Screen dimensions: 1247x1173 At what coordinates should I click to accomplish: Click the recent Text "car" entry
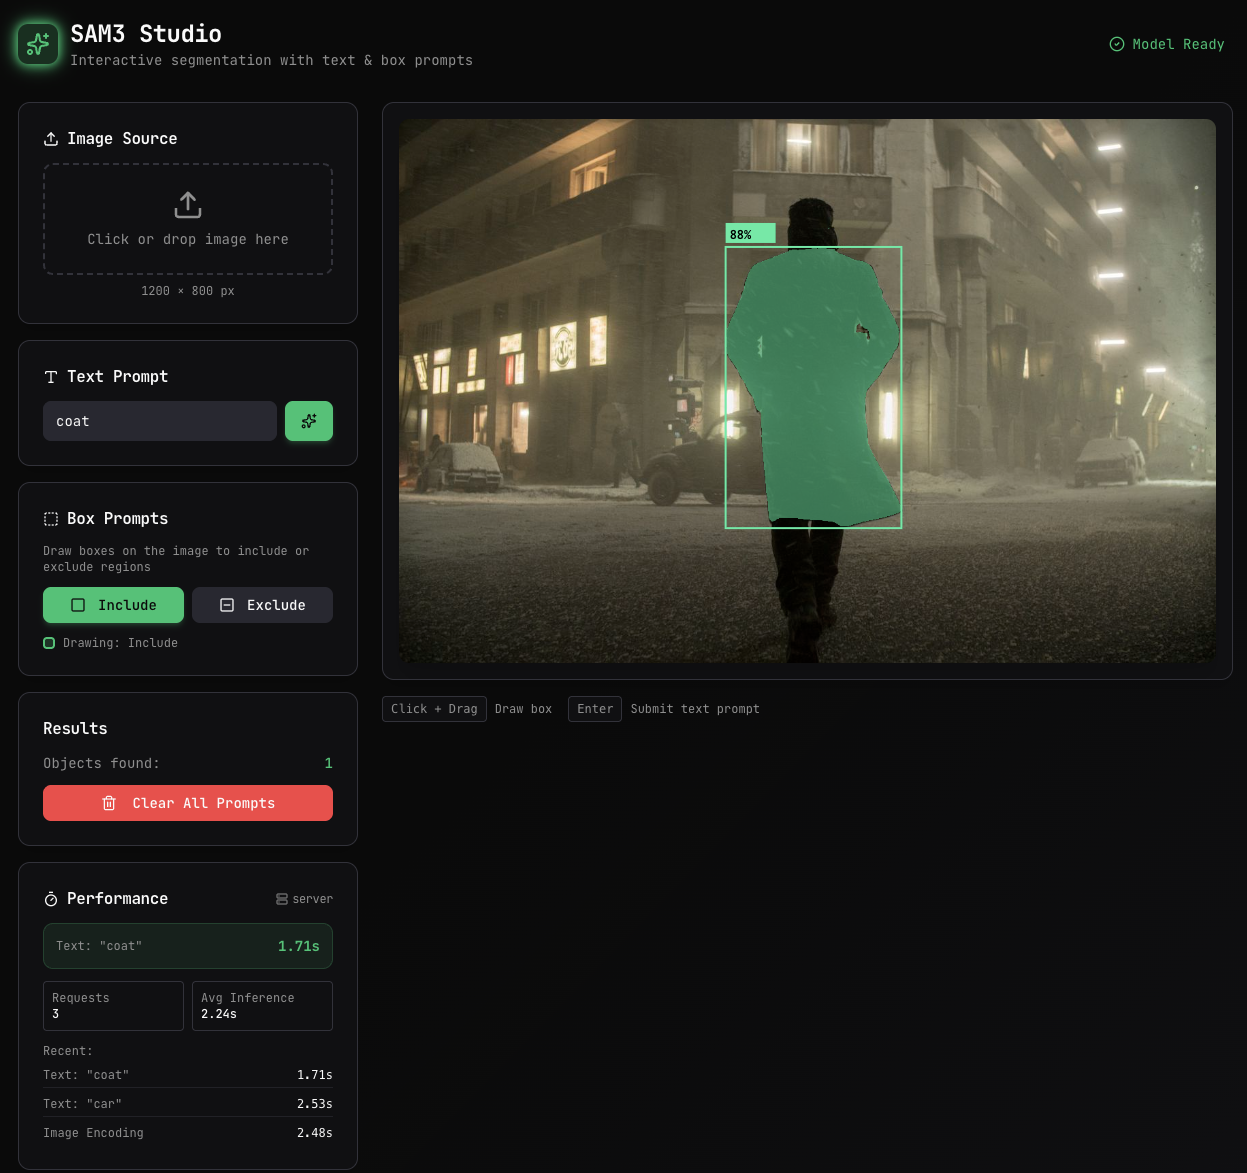click(188, 1104)
